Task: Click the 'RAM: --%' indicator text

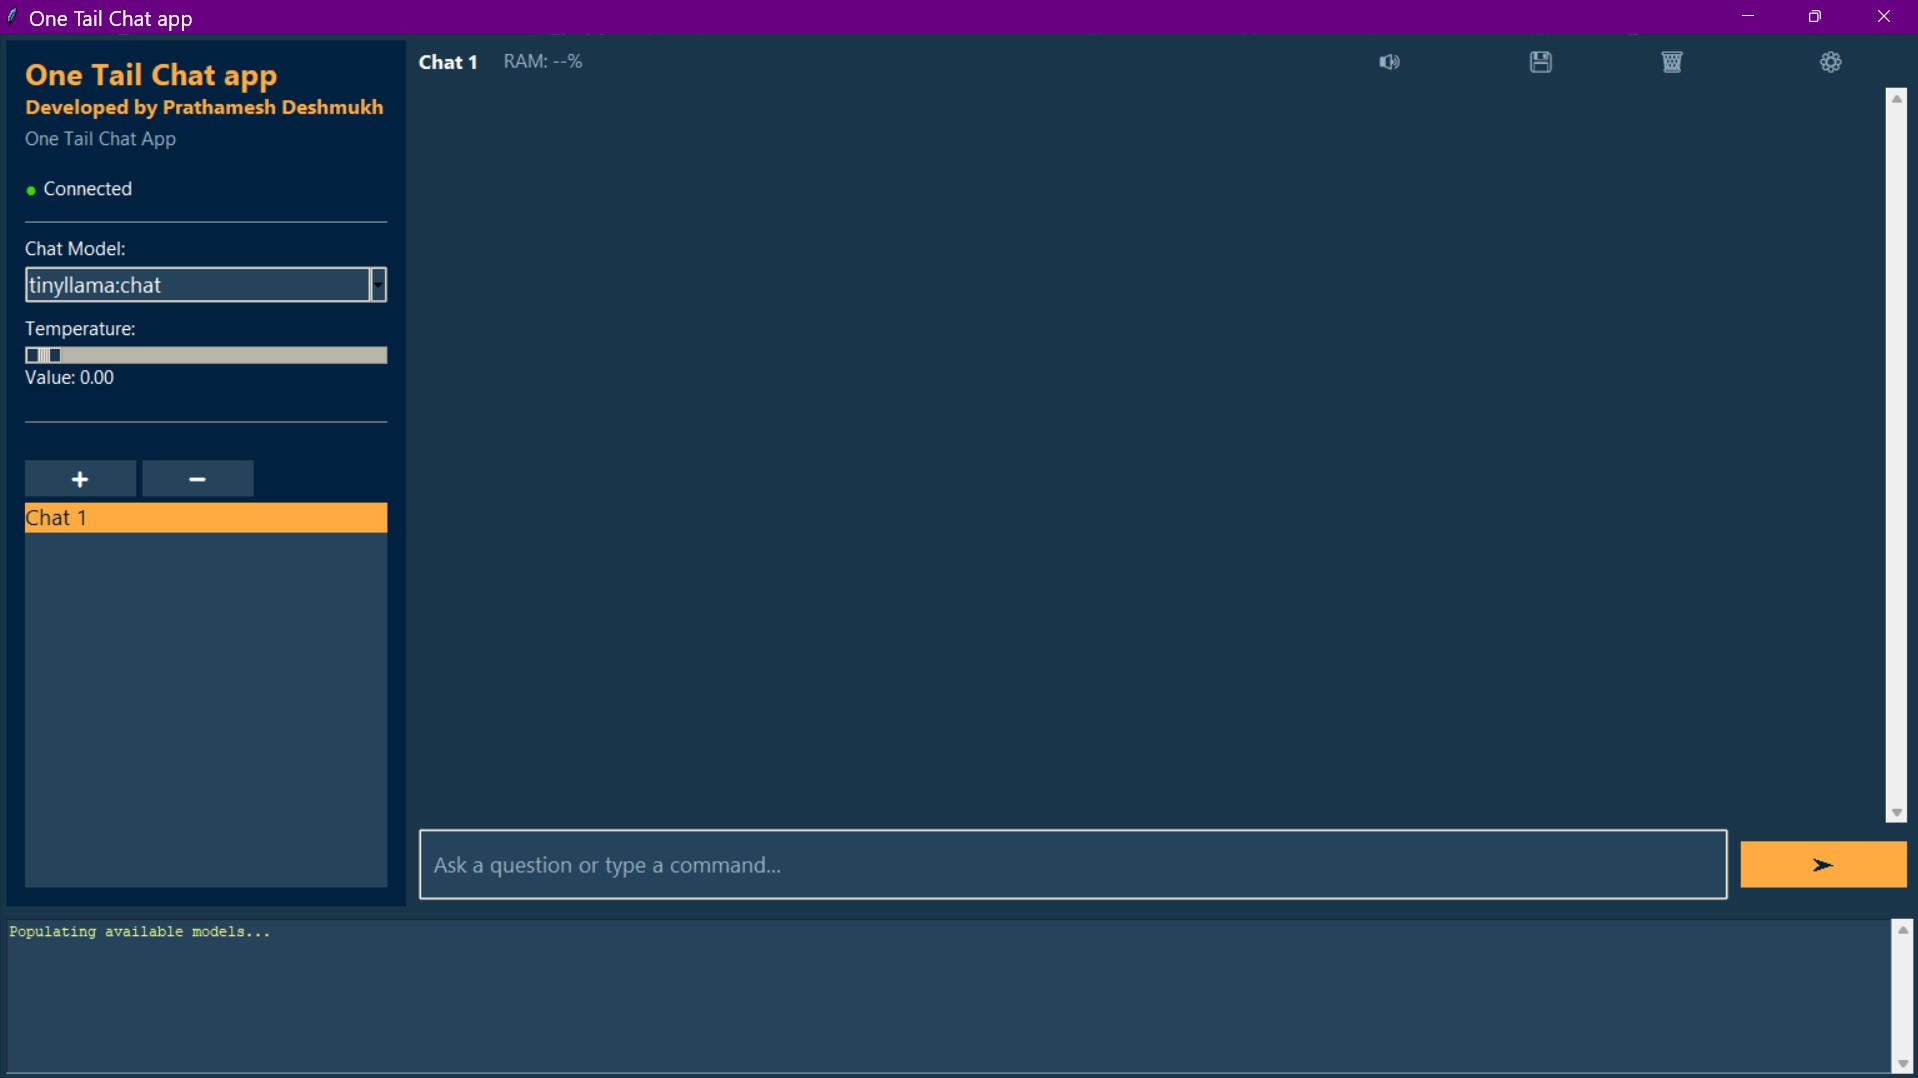Action: click(x=543, y=62)
